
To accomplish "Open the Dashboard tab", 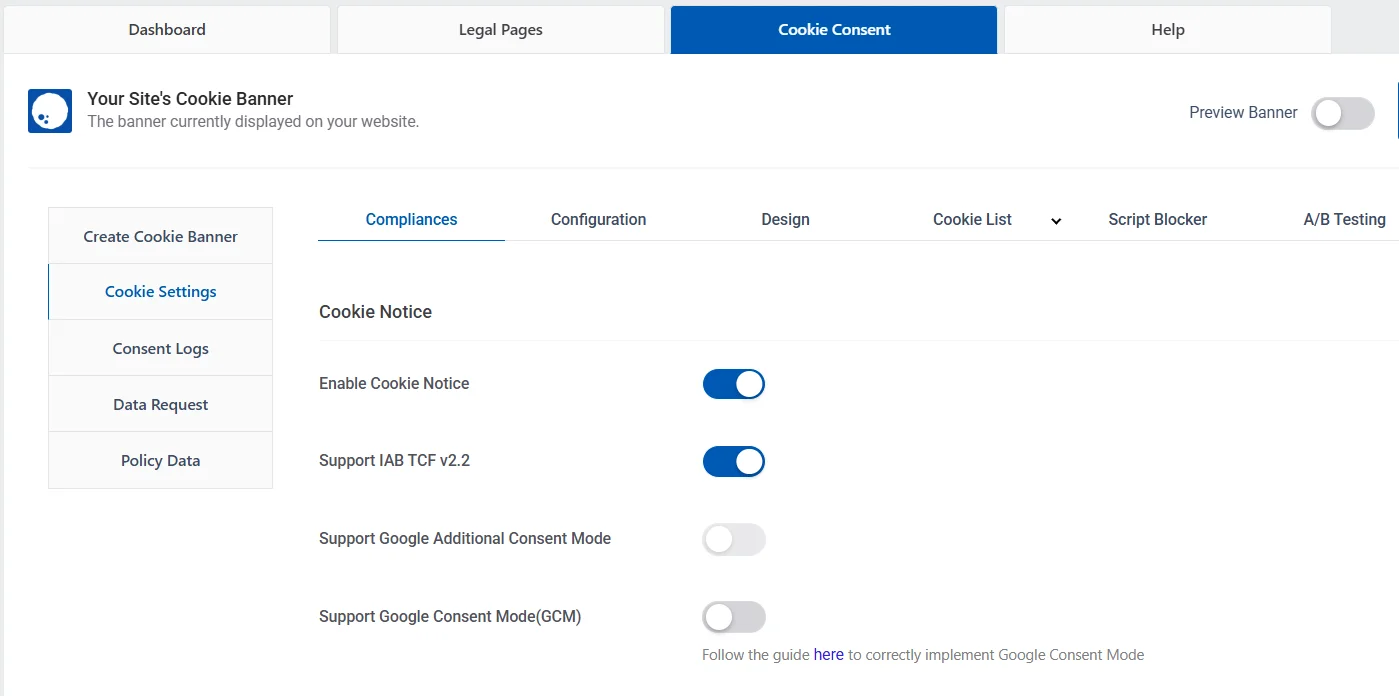I will tap(166, 29).
